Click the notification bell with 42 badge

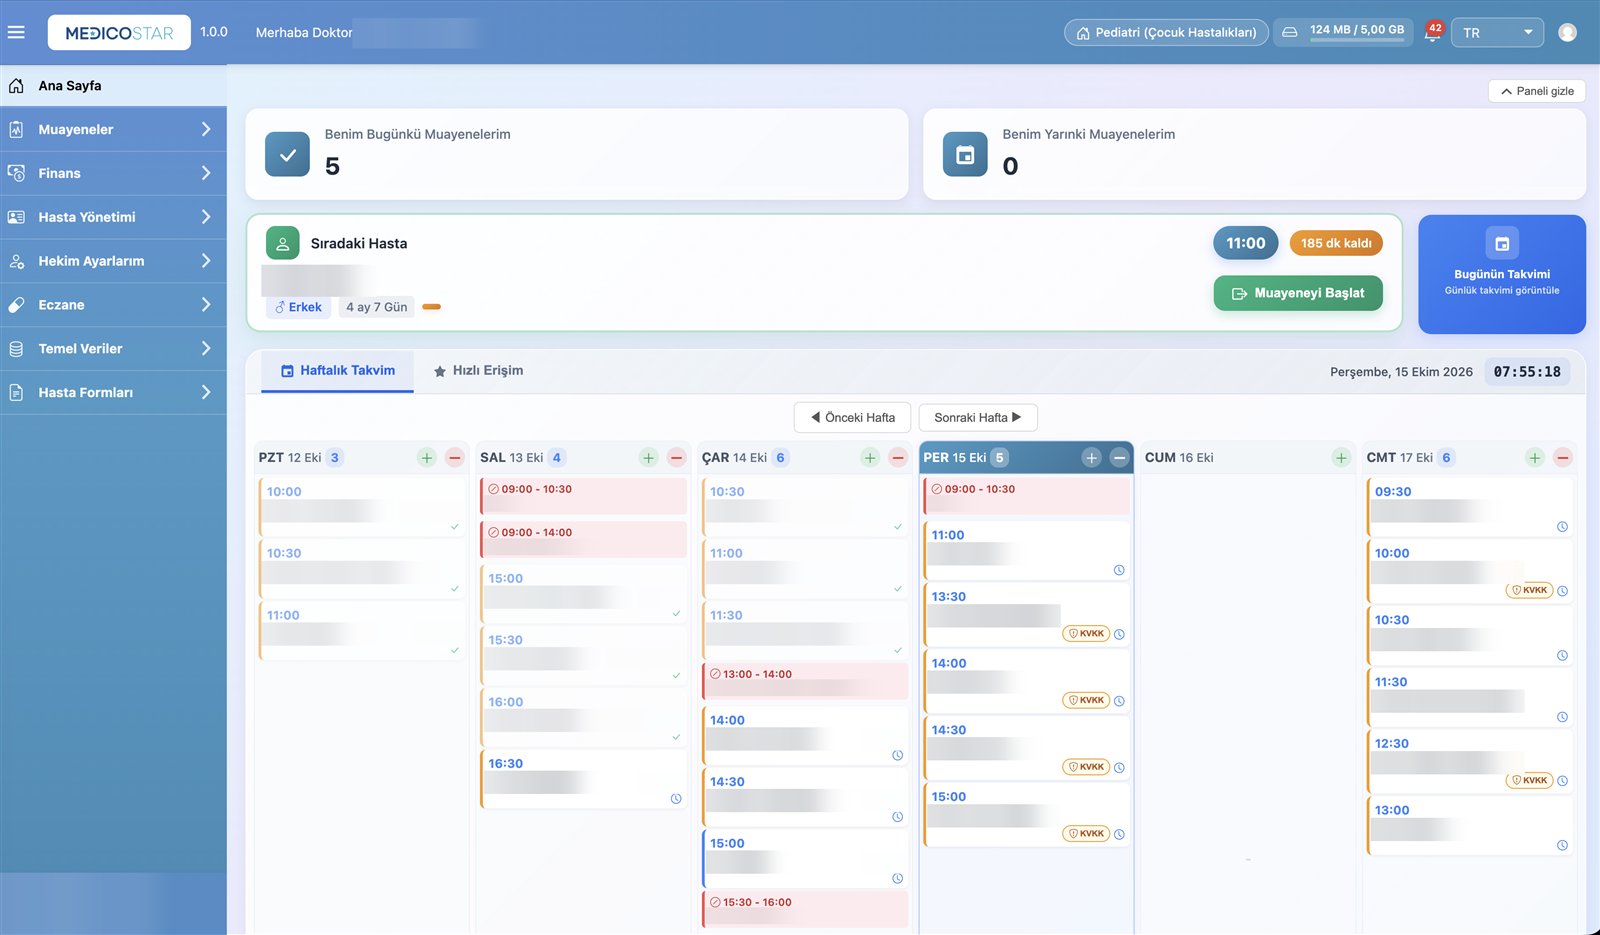coord(1433,32)
